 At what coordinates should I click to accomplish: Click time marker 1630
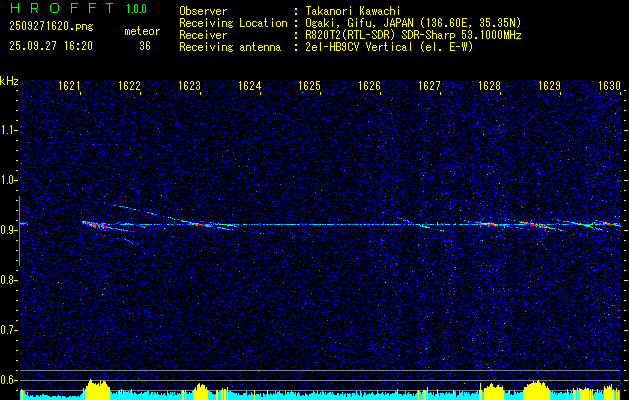(609, 85)
